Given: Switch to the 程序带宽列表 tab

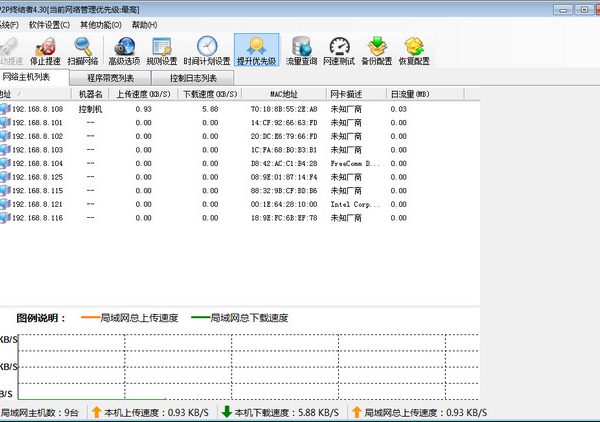Looking at the screenshot, I should point(111,77).
